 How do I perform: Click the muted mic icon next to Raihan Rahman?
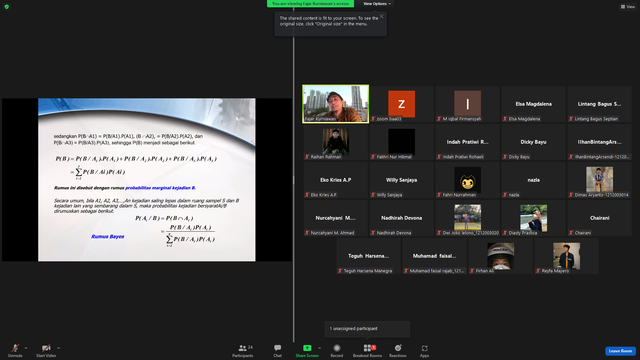(307, 157)
